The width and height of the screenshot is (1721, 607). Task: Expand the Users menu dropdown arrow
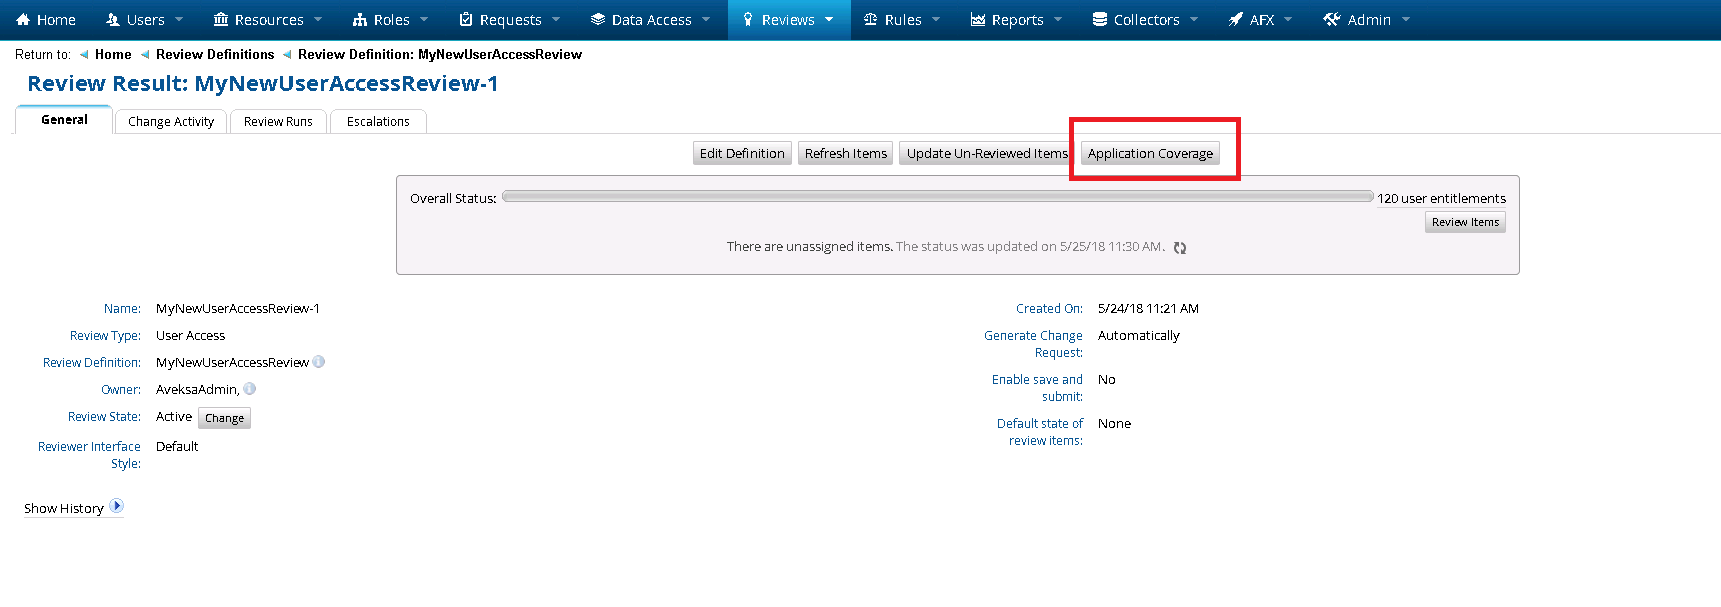click(179, 20)
